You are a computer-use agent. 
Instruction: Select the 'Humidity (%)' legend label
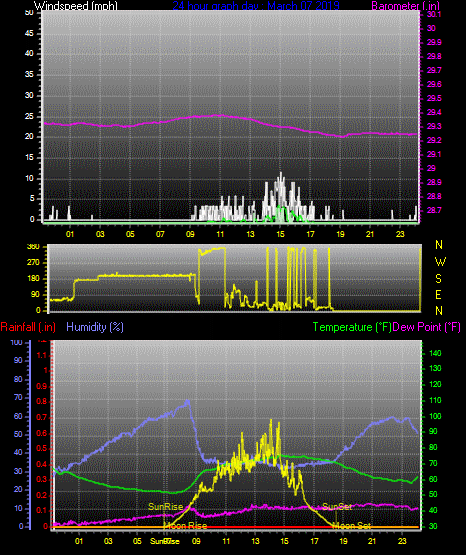tap(95, 327)
